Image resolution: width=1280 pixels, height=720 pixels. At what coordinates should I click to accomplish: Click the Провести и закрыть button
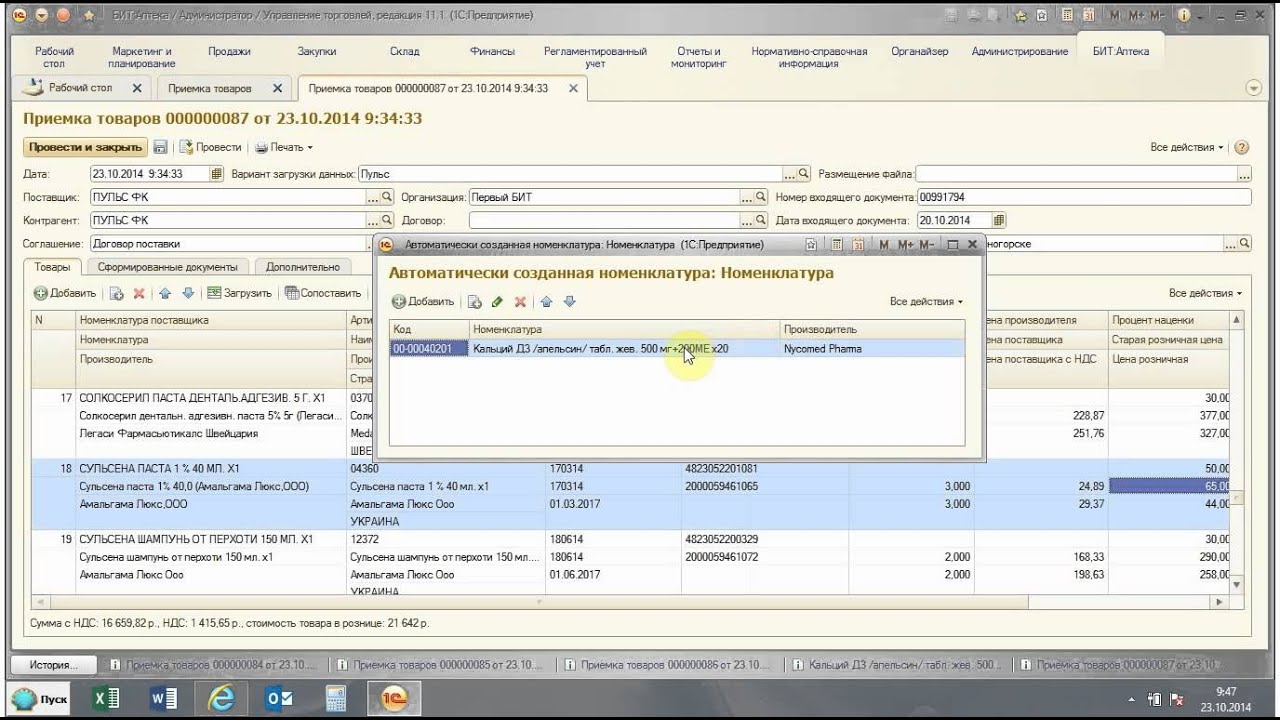pyautogui.click(x=85, y=147)
